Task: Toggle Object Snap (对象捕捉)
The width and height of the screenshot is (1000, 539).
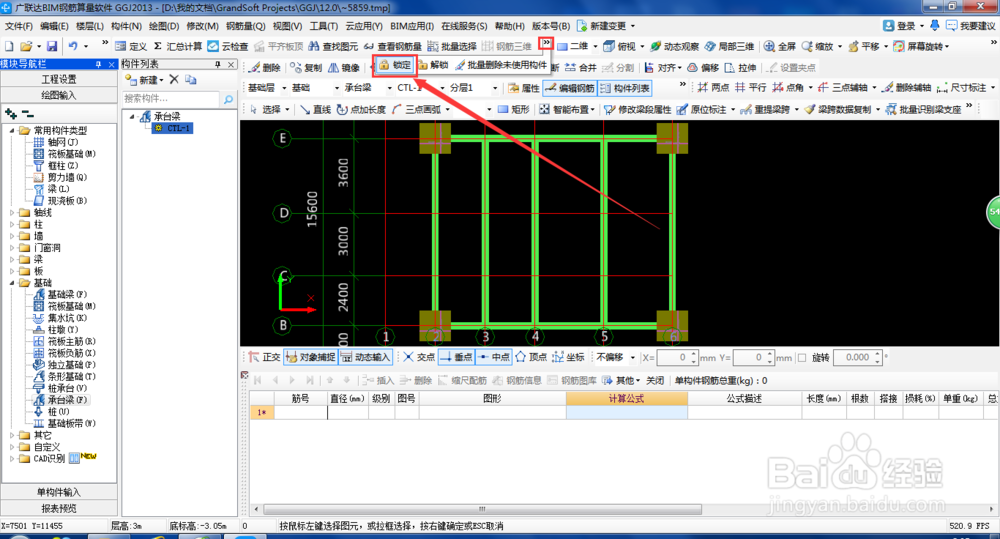Action: [x=310, y=357]
